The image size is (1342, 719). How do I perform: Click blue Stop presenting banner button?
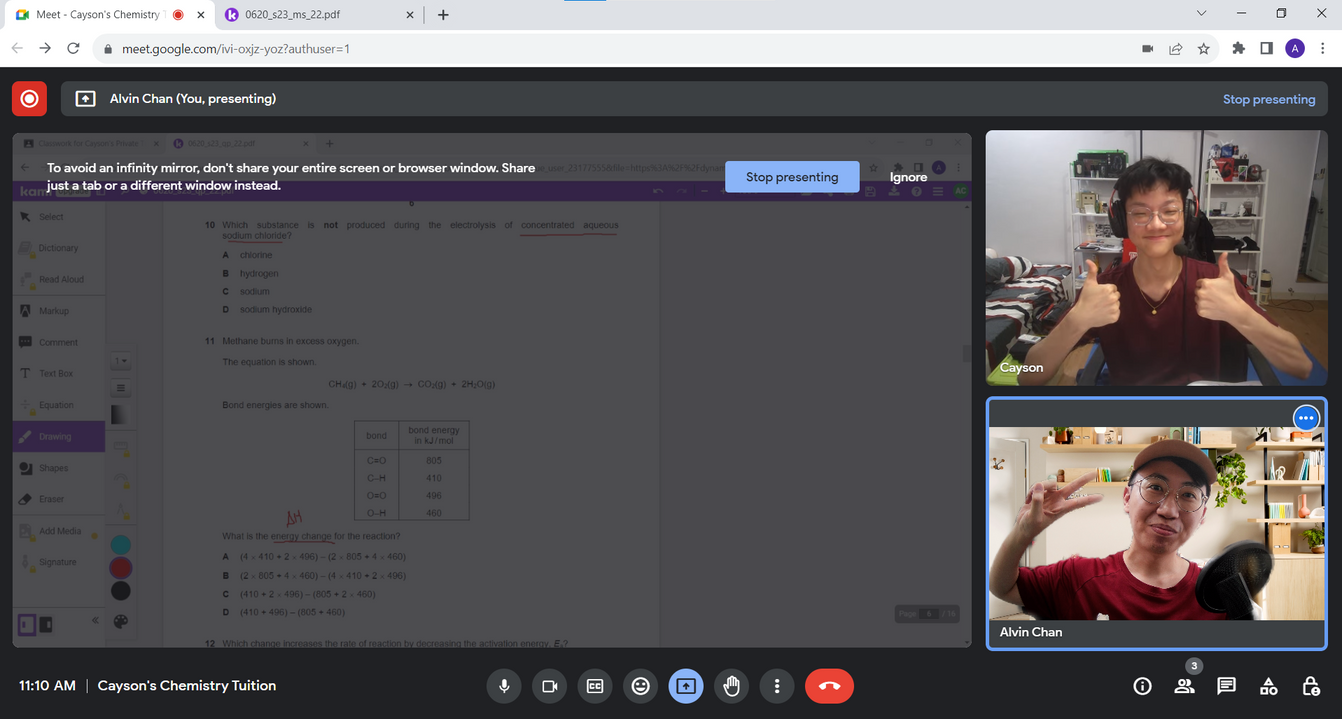792,177
